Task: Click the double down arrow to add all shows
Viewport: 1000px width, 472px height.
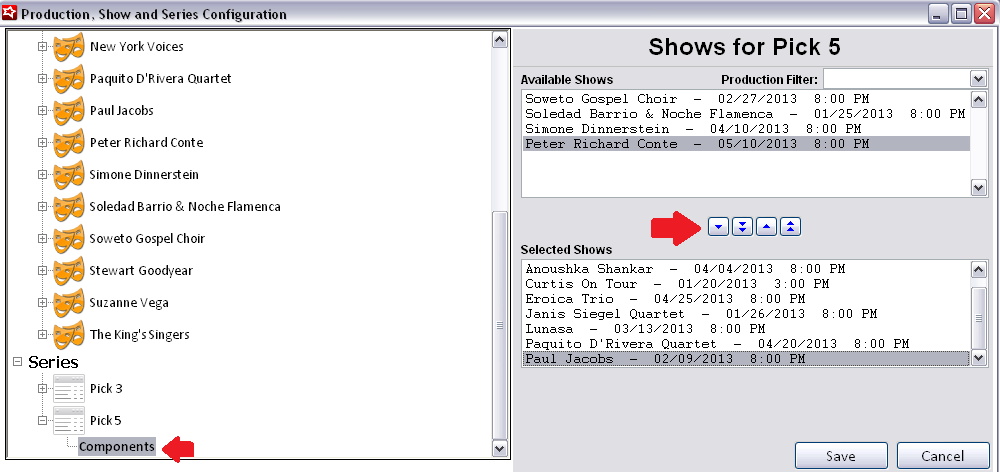Action: tap(742, 227)
